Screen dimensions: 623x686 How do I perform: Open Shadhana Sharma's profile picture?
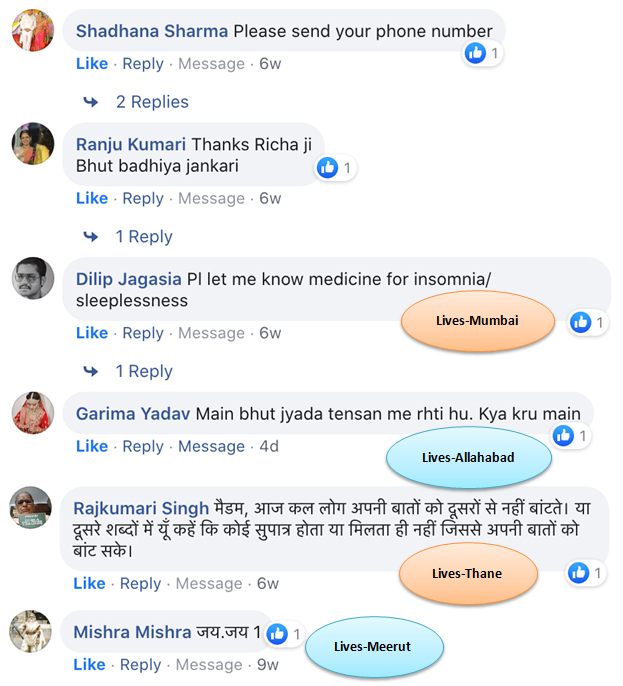[33, 30]
